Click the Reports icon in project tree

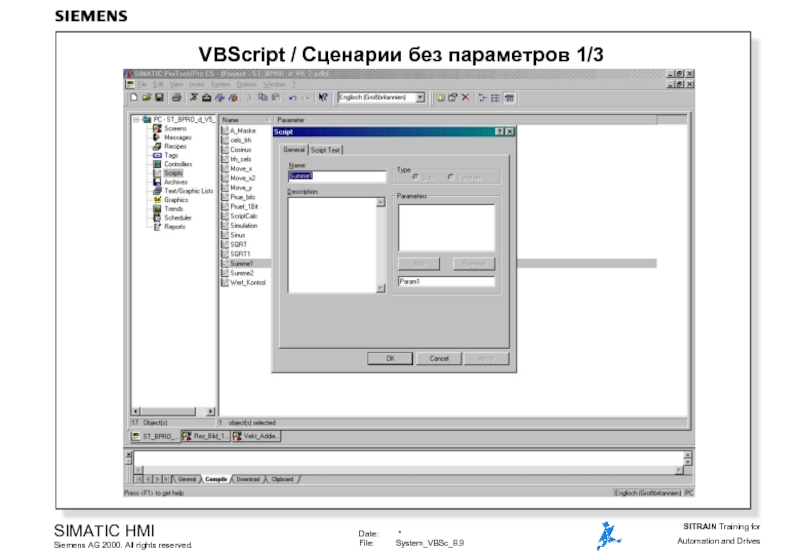pos(157,227)
